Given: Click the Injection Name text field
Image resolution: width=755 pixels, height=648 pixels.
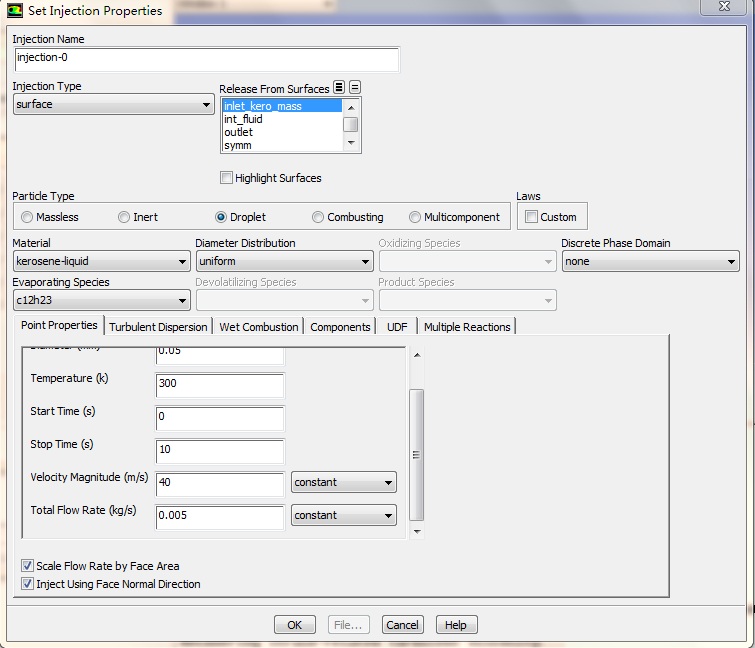Looking at the screenshot, I should pyautogui.click(x=206, y=58).
